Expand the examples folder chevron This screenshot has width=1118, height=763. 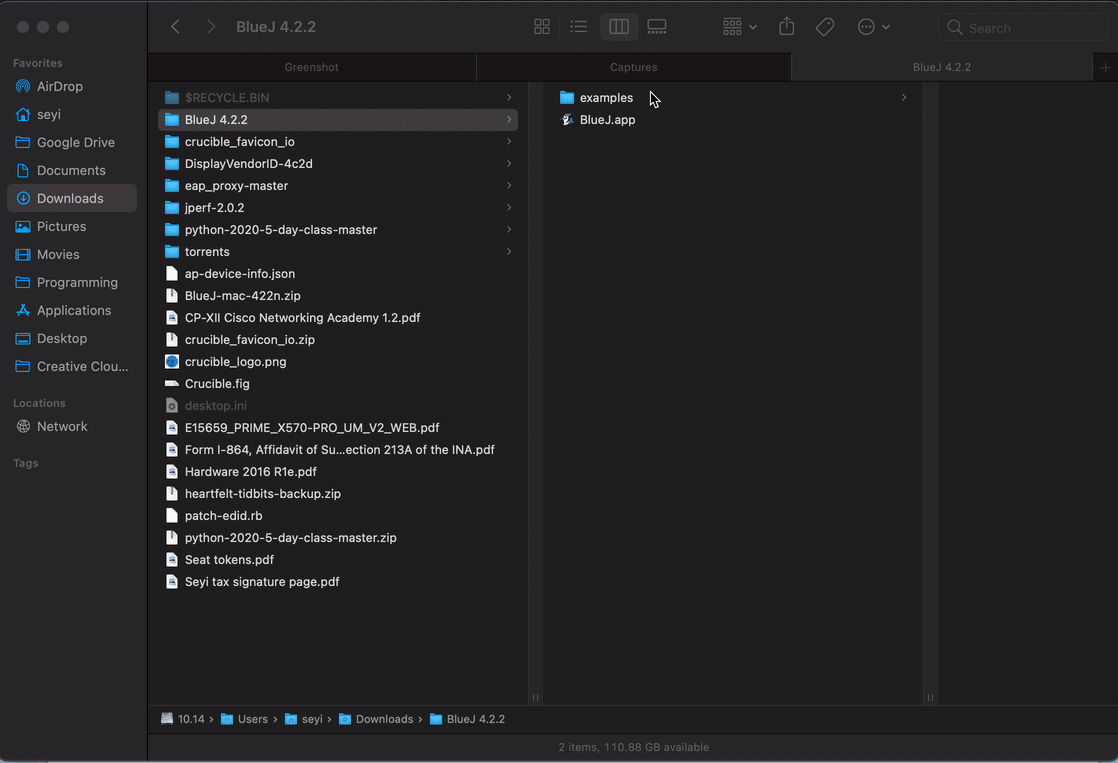pos(904,98)
